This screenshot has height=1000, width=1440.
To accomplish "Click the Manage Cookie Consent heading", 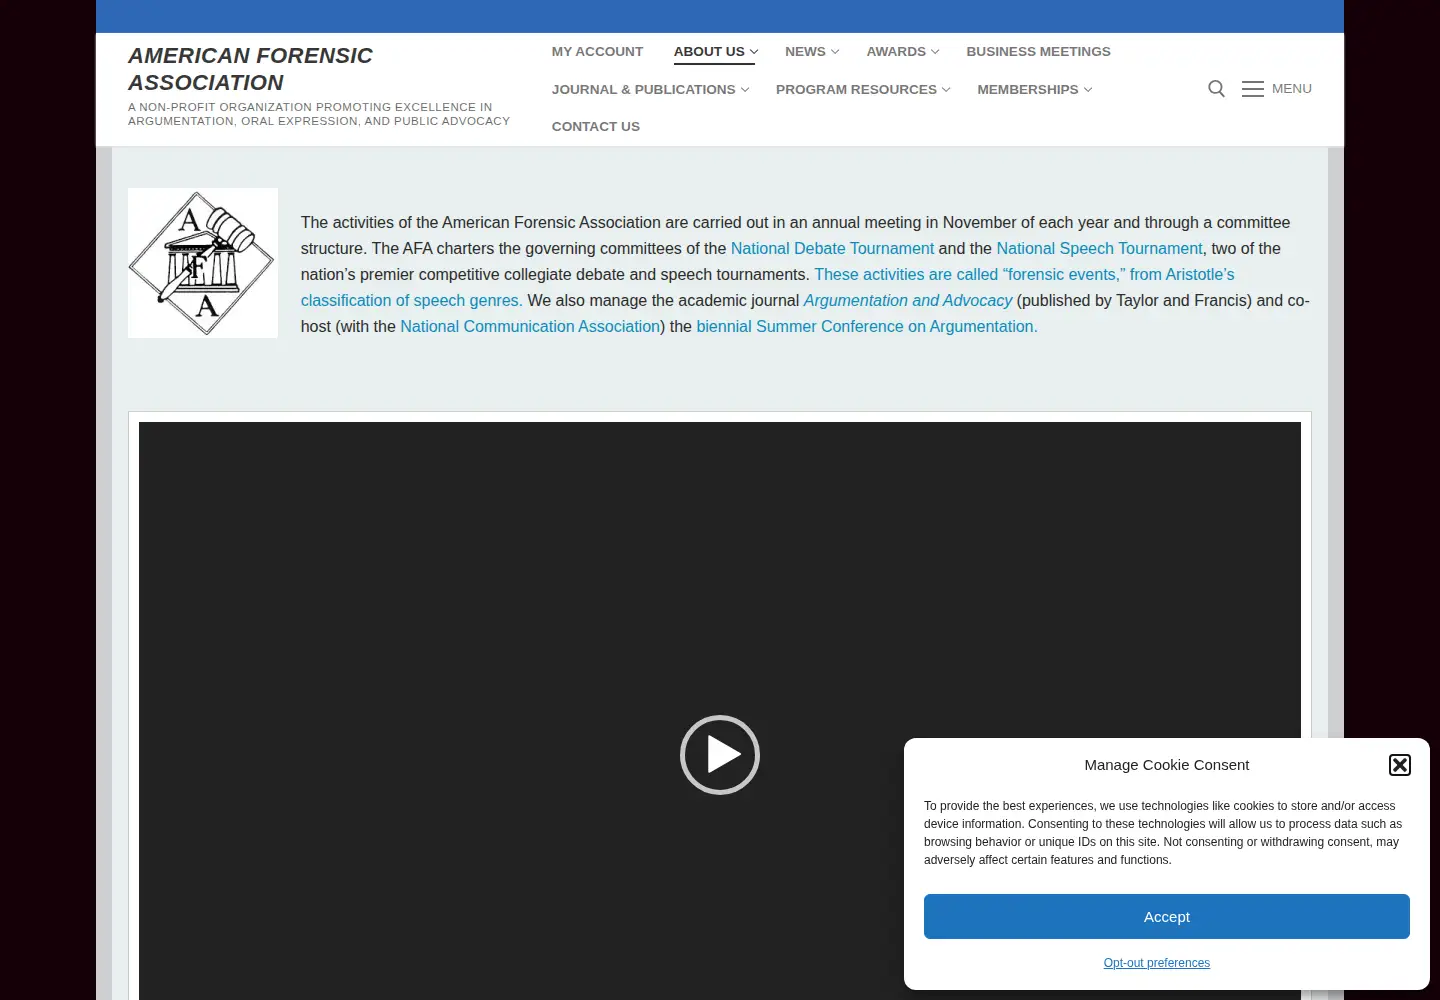I will (x=1167, y=765).
